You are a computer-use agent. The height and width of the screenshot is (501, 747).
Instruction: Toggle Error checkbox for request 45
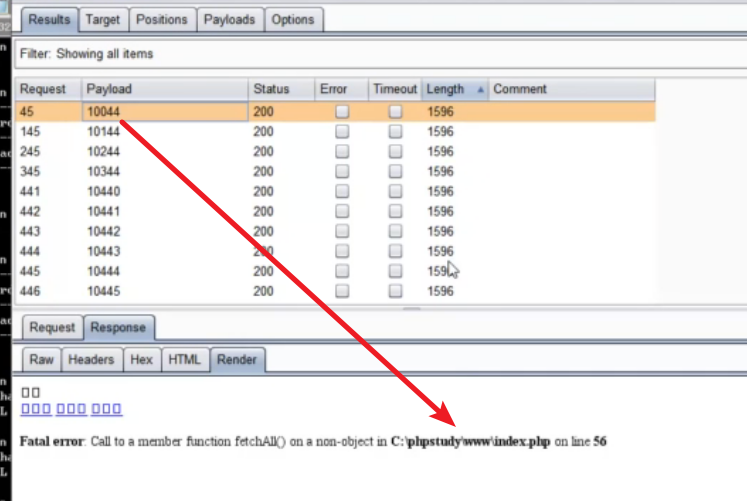(x=342, y=111)
